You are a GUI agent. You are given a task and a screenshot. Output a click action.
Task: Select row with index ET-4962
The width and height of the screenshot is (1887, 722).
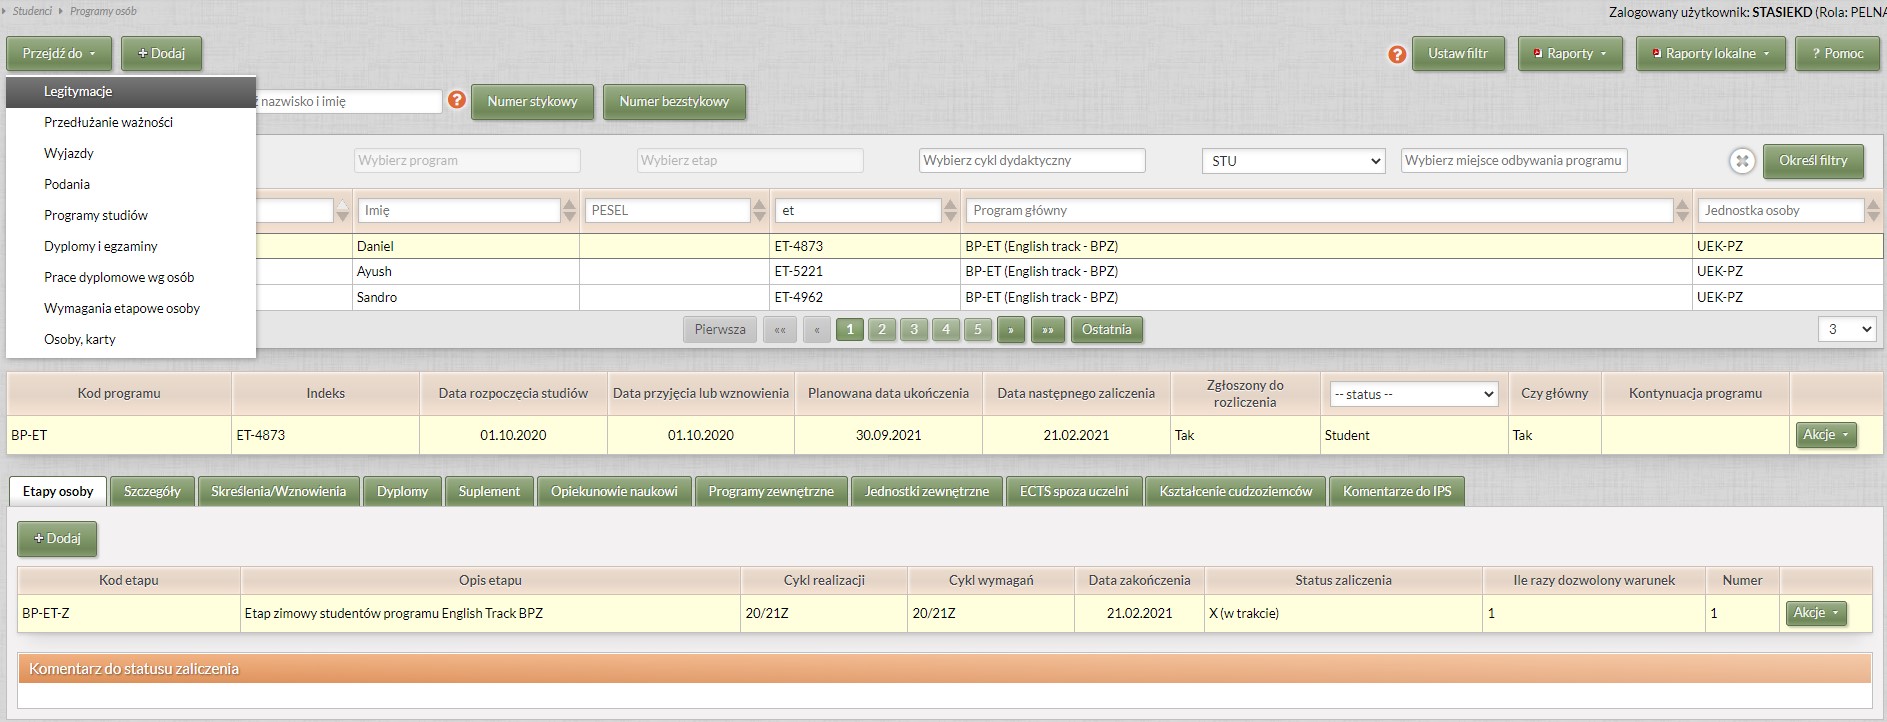[944, 297]
